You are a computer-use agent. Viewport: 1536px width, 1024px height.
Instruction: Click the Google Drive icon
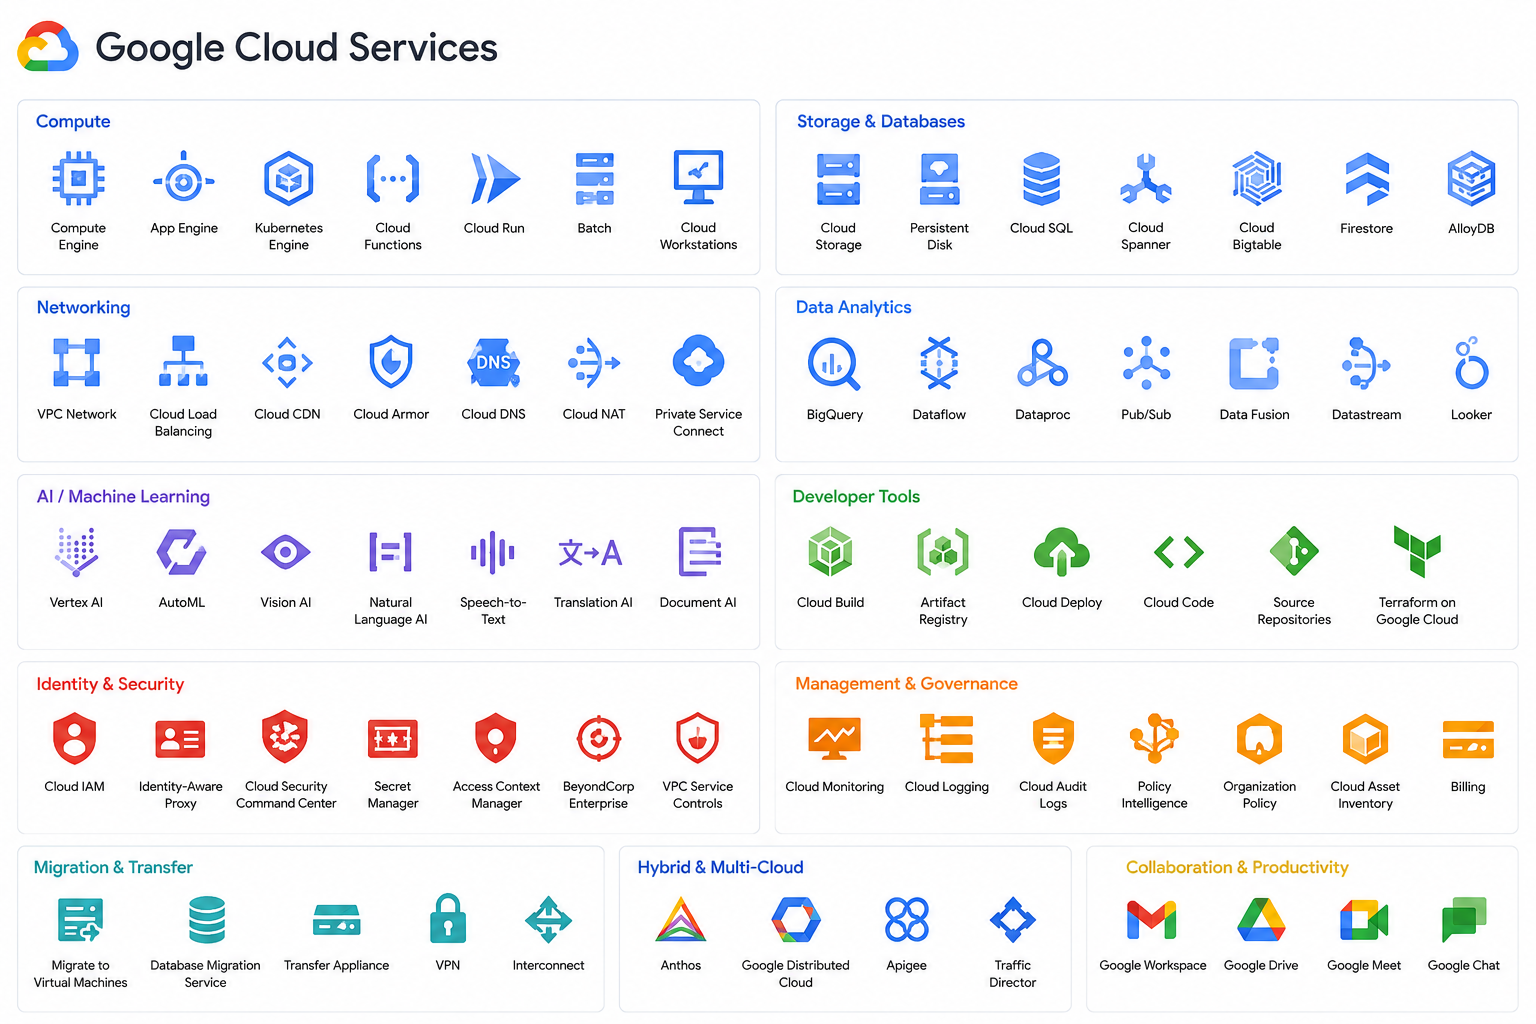click(1261, 919)
